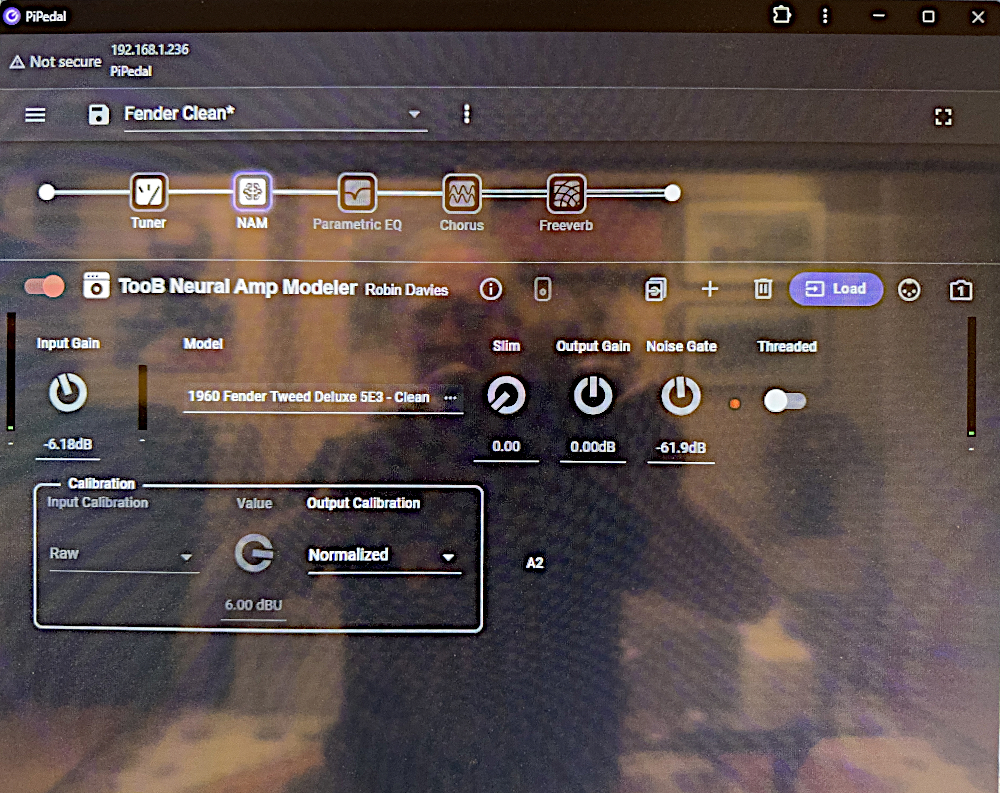Open the Input Calibration Raw dropdown
Screen dimensions: 1000x793
pos(124,554)
